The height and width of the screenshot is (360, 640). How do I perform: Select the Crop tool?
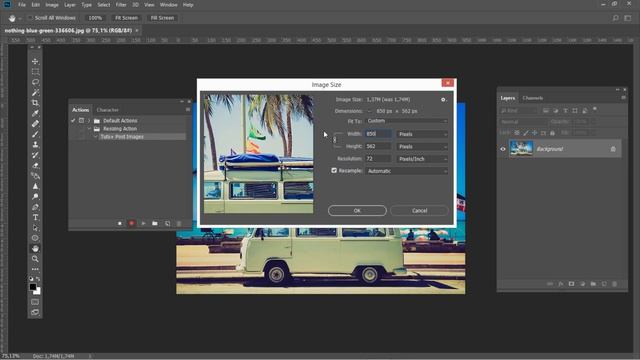(35, 103)
